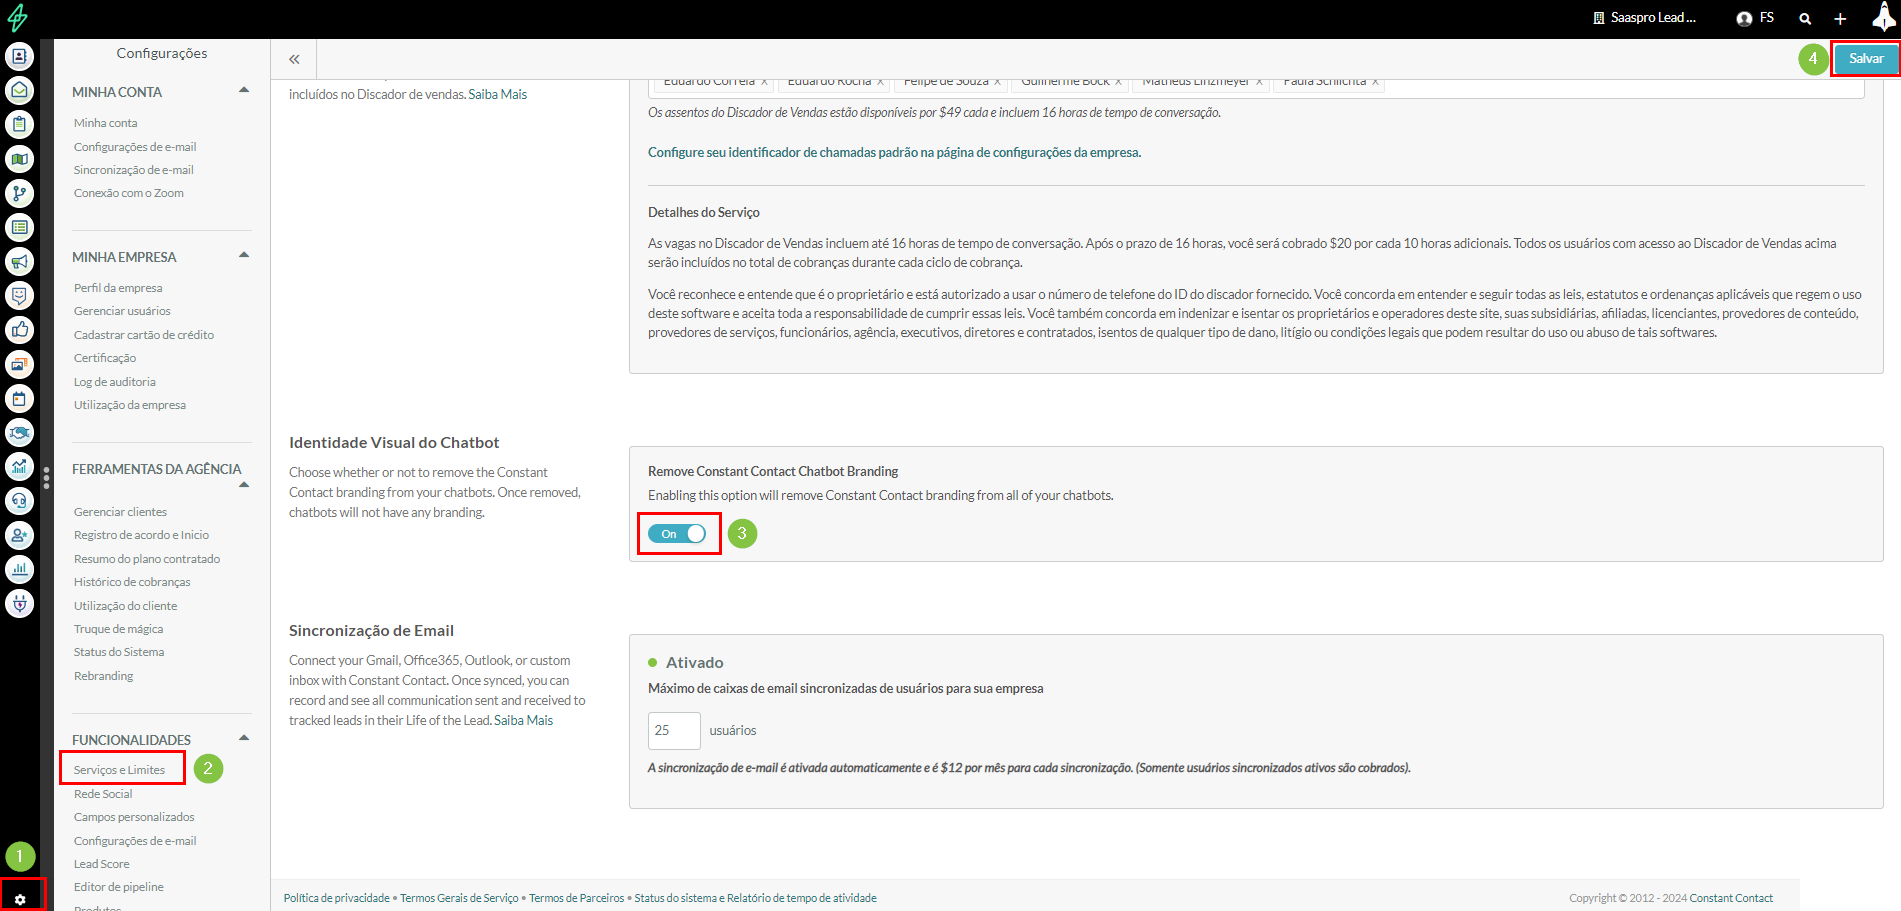
Task: Collapse the FUNCIONALIDADES section
Action: click(244, 738)
